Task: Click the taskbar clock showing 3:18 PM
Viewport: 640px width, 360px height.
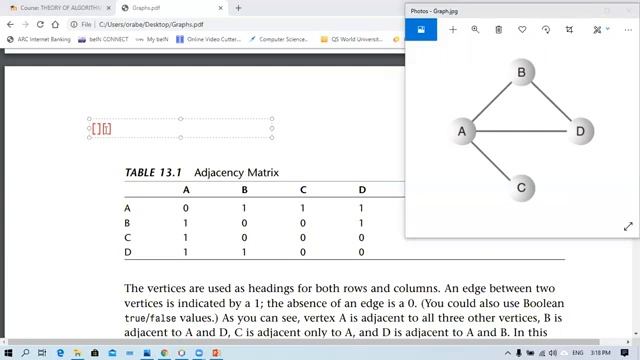Action: pos(600,353)
